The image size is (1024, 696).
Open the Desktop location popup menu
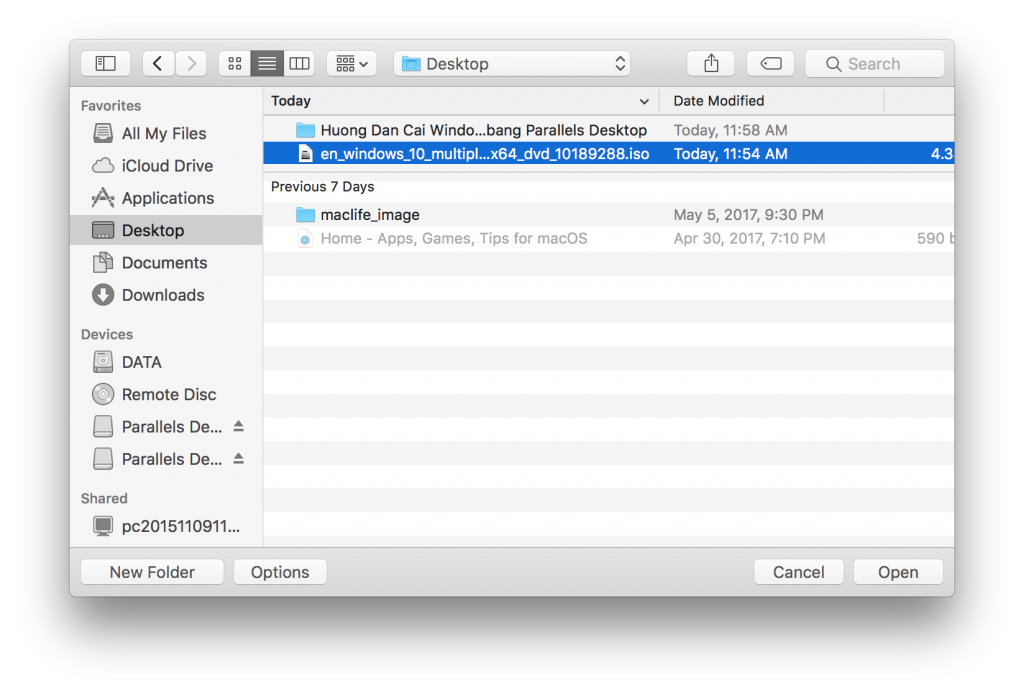[512, 64]
